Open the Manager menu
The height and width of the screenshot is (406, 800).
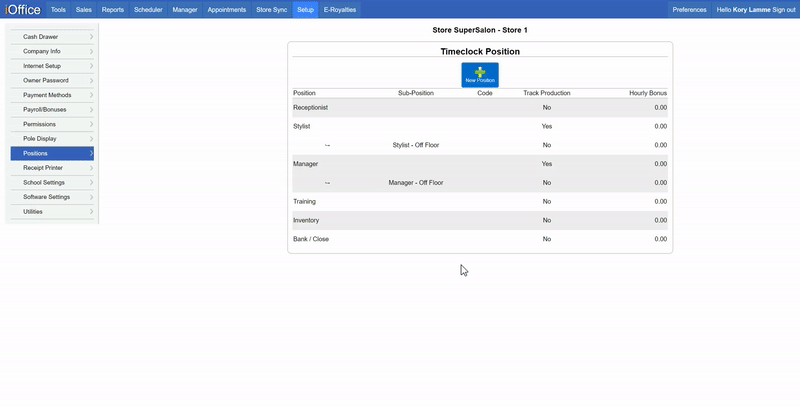click(x=185, y=10)
